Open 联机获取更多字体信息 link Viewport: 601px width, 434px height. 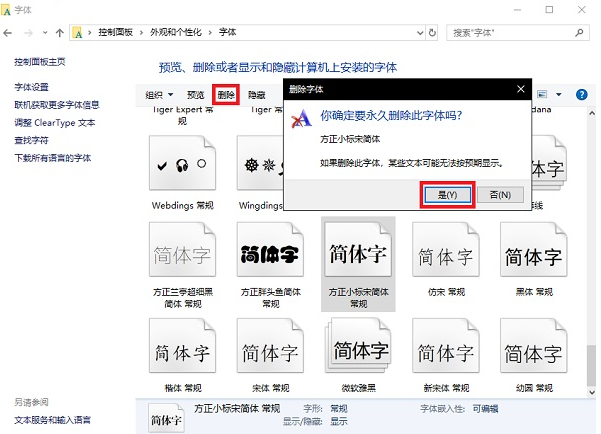[57, 105]
